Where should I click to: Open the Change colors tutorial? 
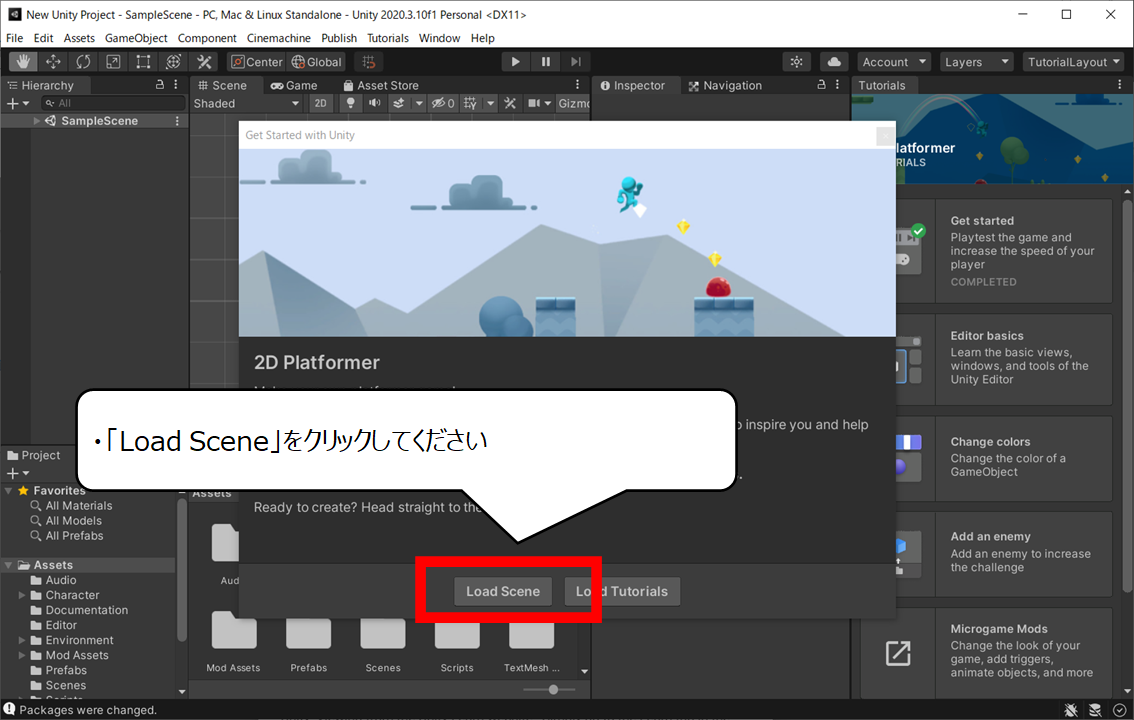[1005, 458]
